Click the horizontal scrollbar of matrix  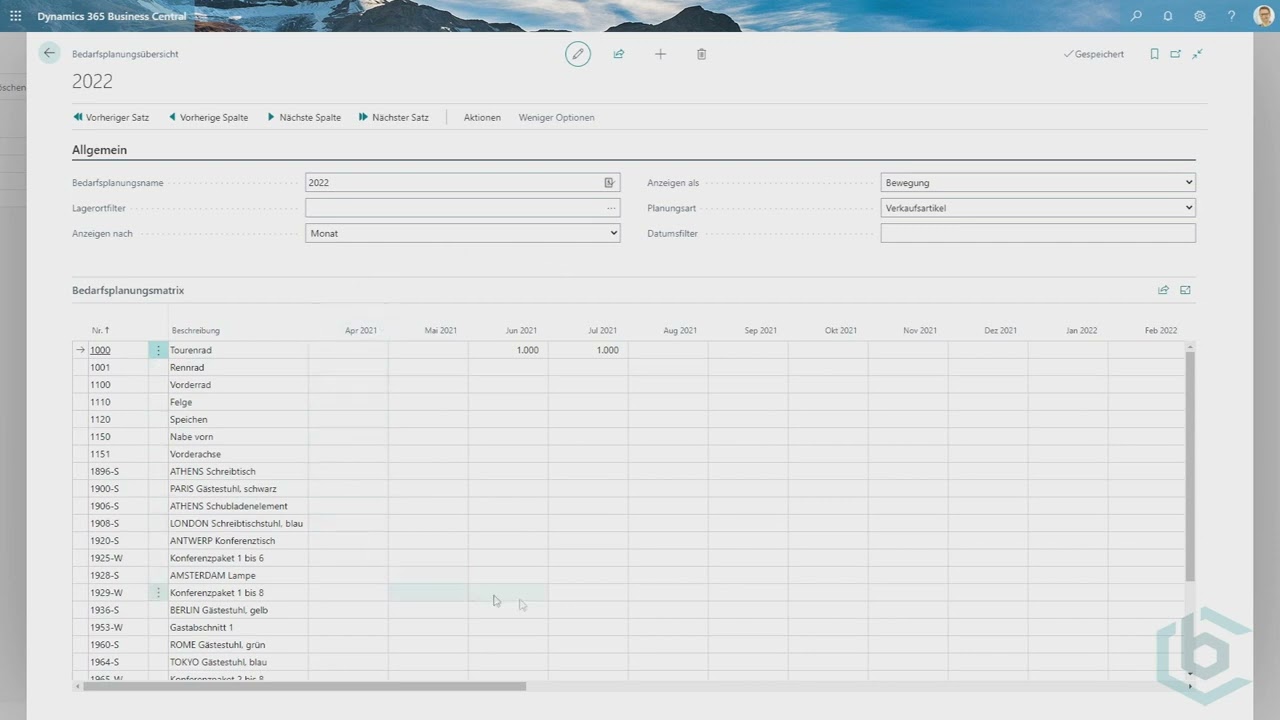(x=300, y=686)
